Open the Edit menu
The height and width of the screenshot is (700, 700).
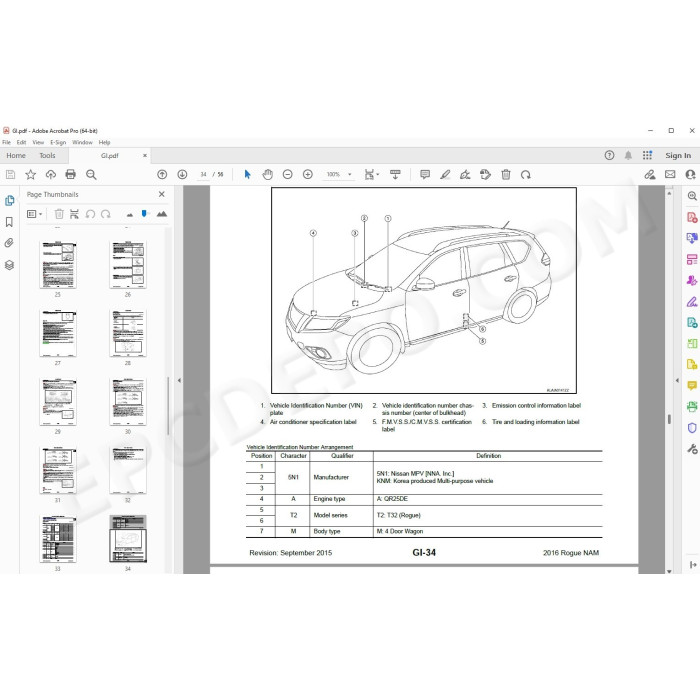(21, 142)
